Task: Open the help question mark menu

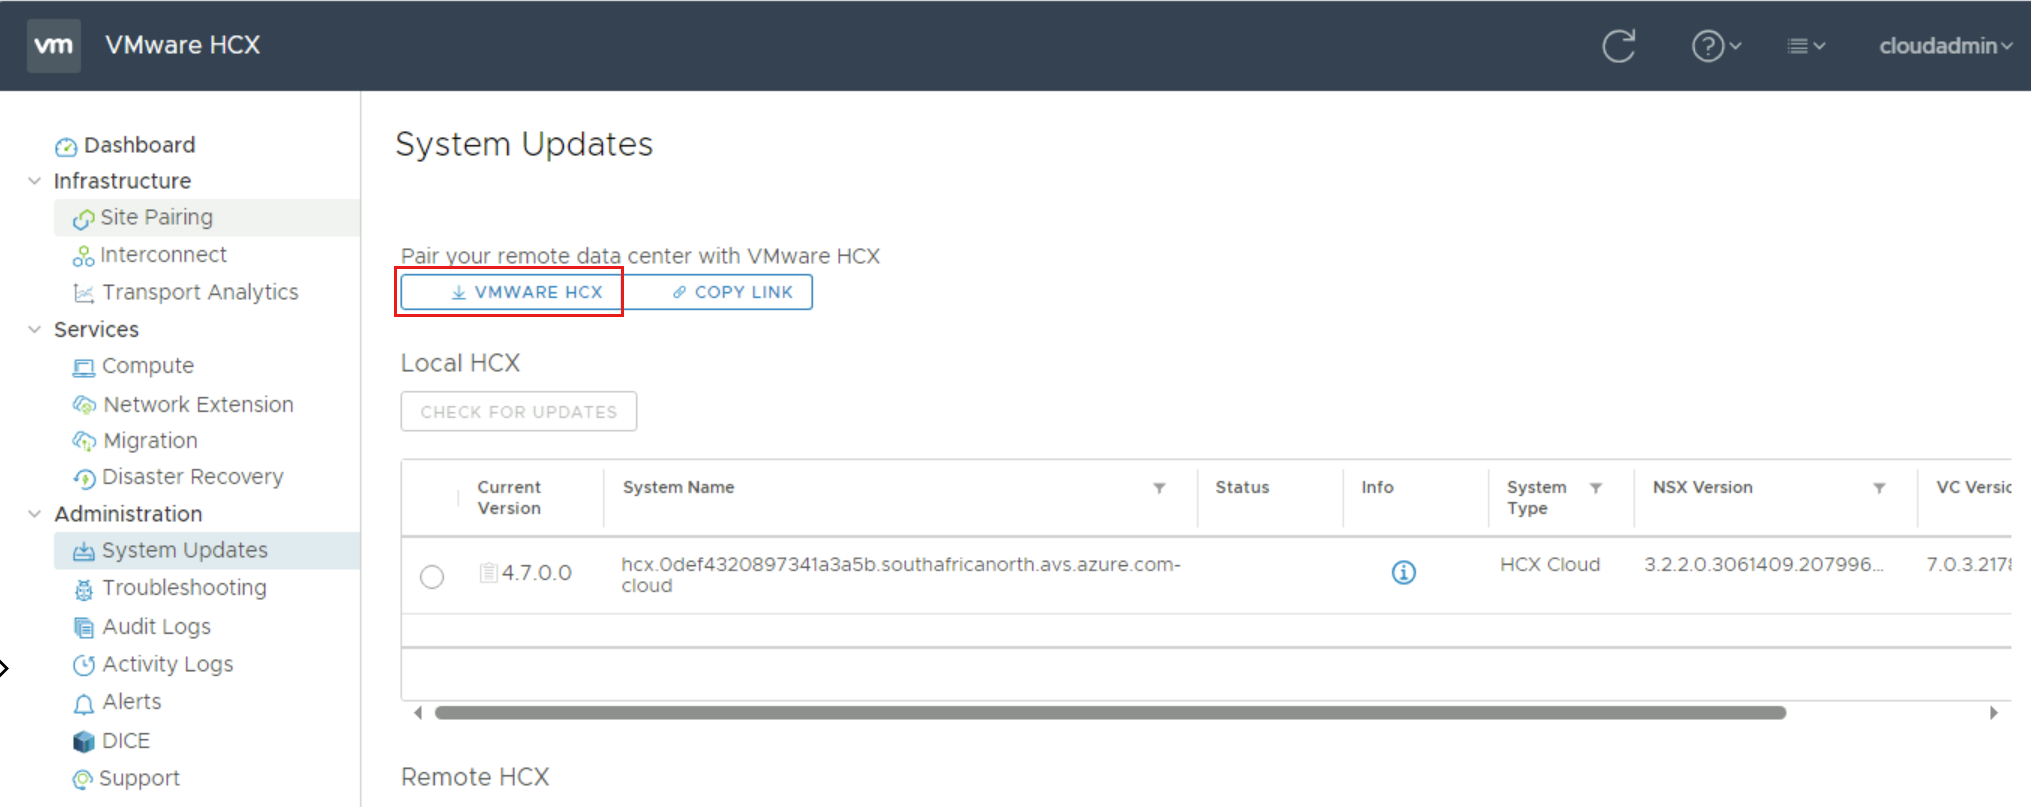Action: [1715, 46]
